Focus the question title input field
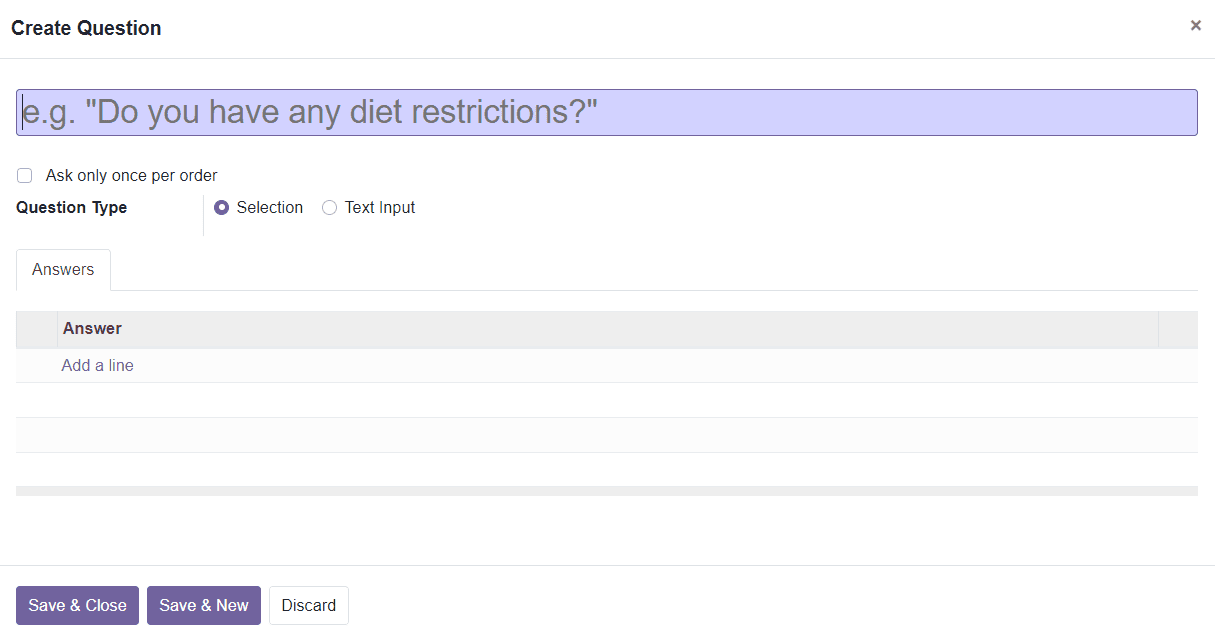 pyautogui.click(x=607, y=112)
